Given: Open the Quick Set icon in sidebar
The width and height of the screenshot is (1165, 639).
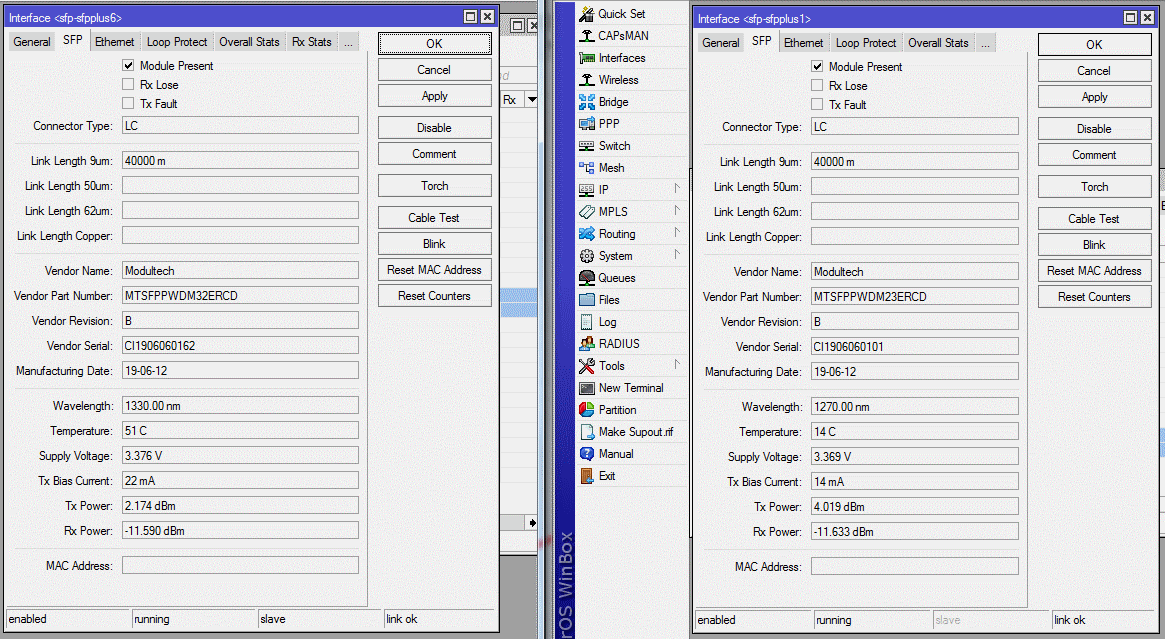Looking at the screenshot, I should coord(587,14).
